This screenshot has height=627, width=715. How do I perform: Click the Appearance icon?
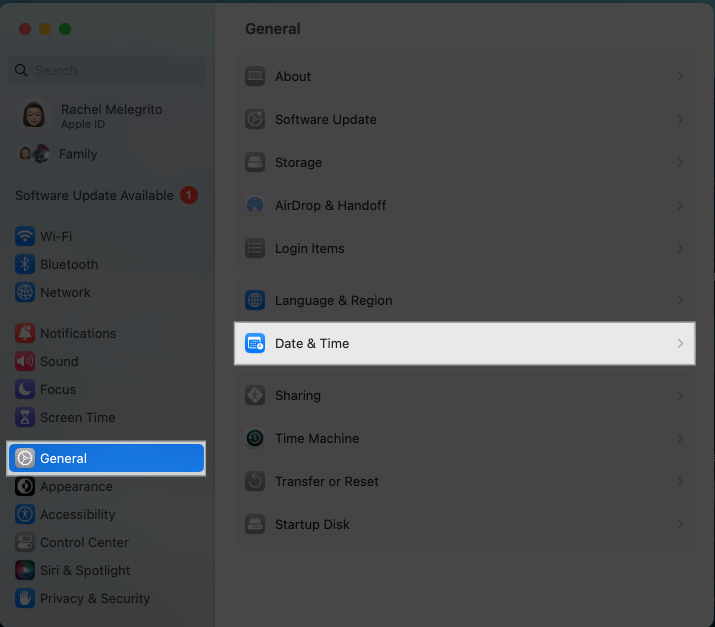pyautogui.click(x=25, y=487)
